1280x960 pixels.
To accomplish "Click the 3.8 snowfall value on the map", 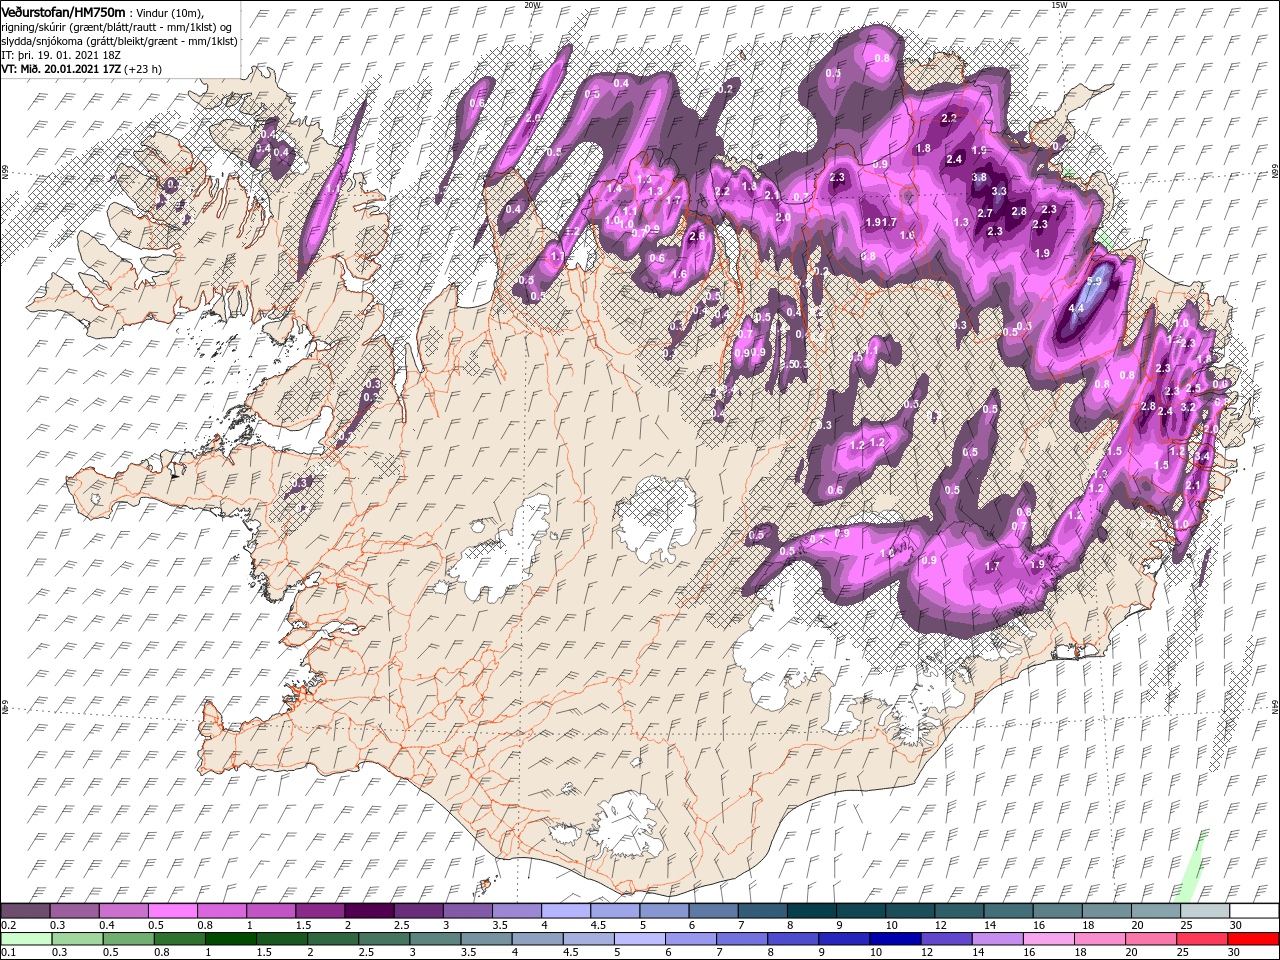I will coord(979,176).
